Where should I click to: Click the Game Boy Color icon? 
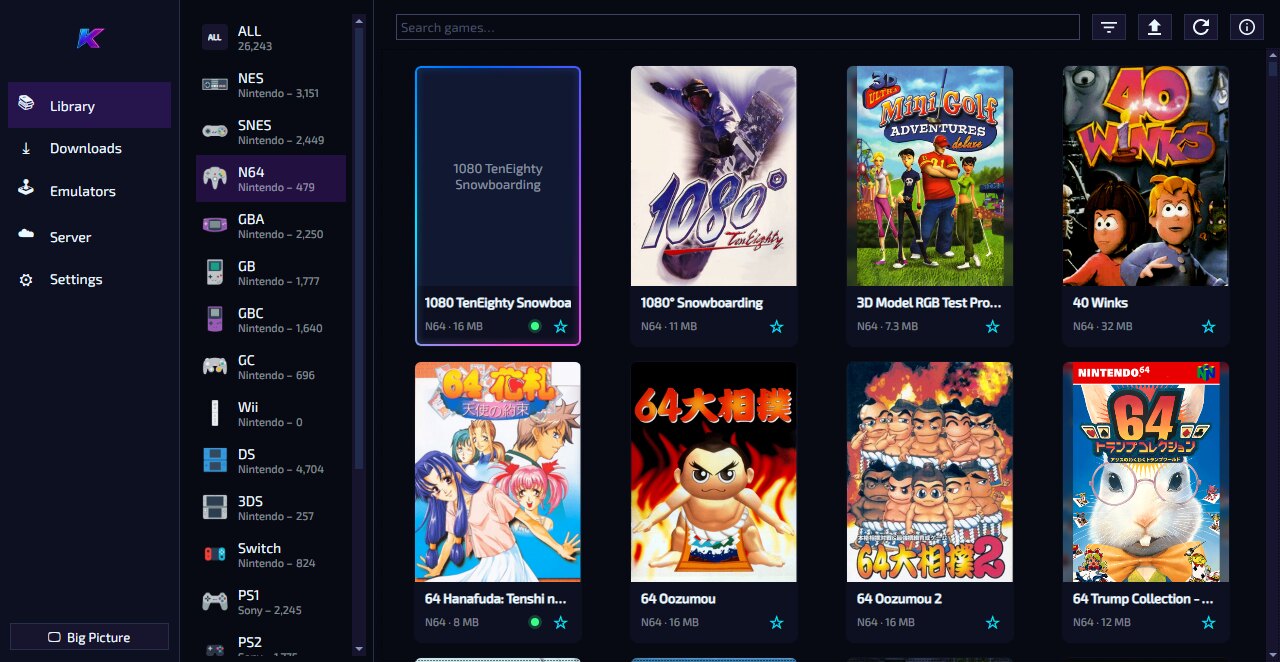tap(214, 320)
